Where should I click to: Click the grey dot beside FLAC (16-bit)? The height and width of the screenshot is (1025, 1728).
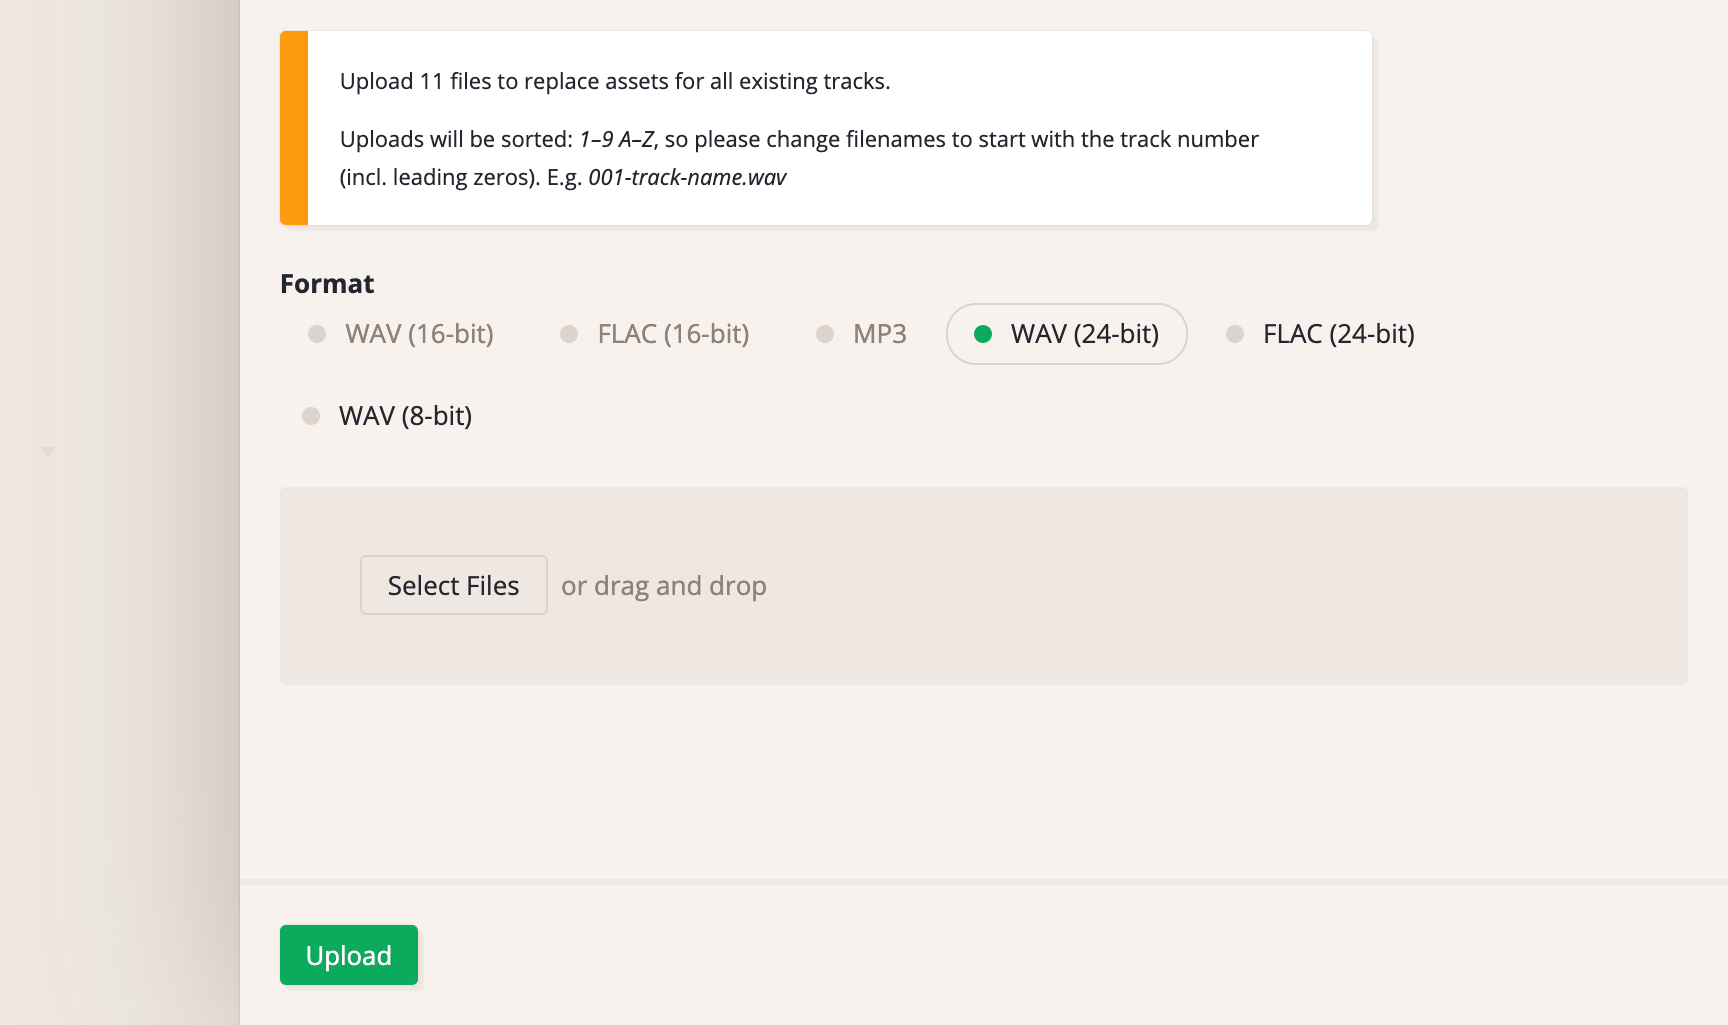pyautogui.click(x=569, y=334)
